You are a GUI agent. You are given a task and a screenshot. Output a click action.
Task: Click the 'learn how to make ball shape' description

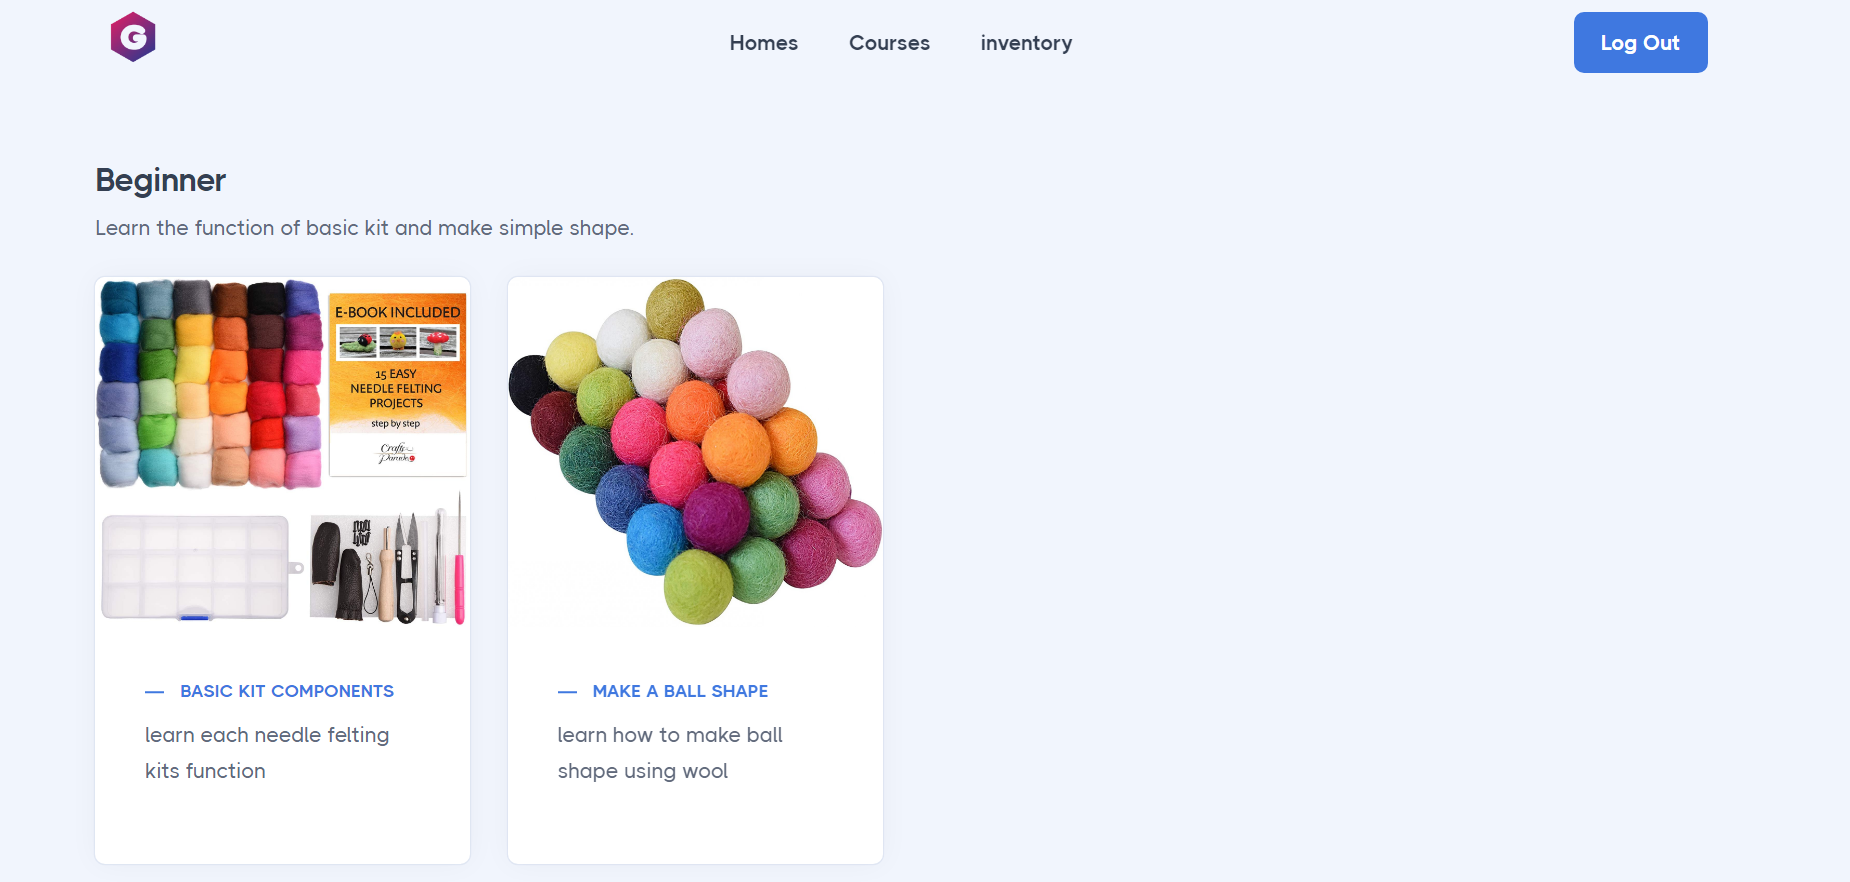(670, 753)
